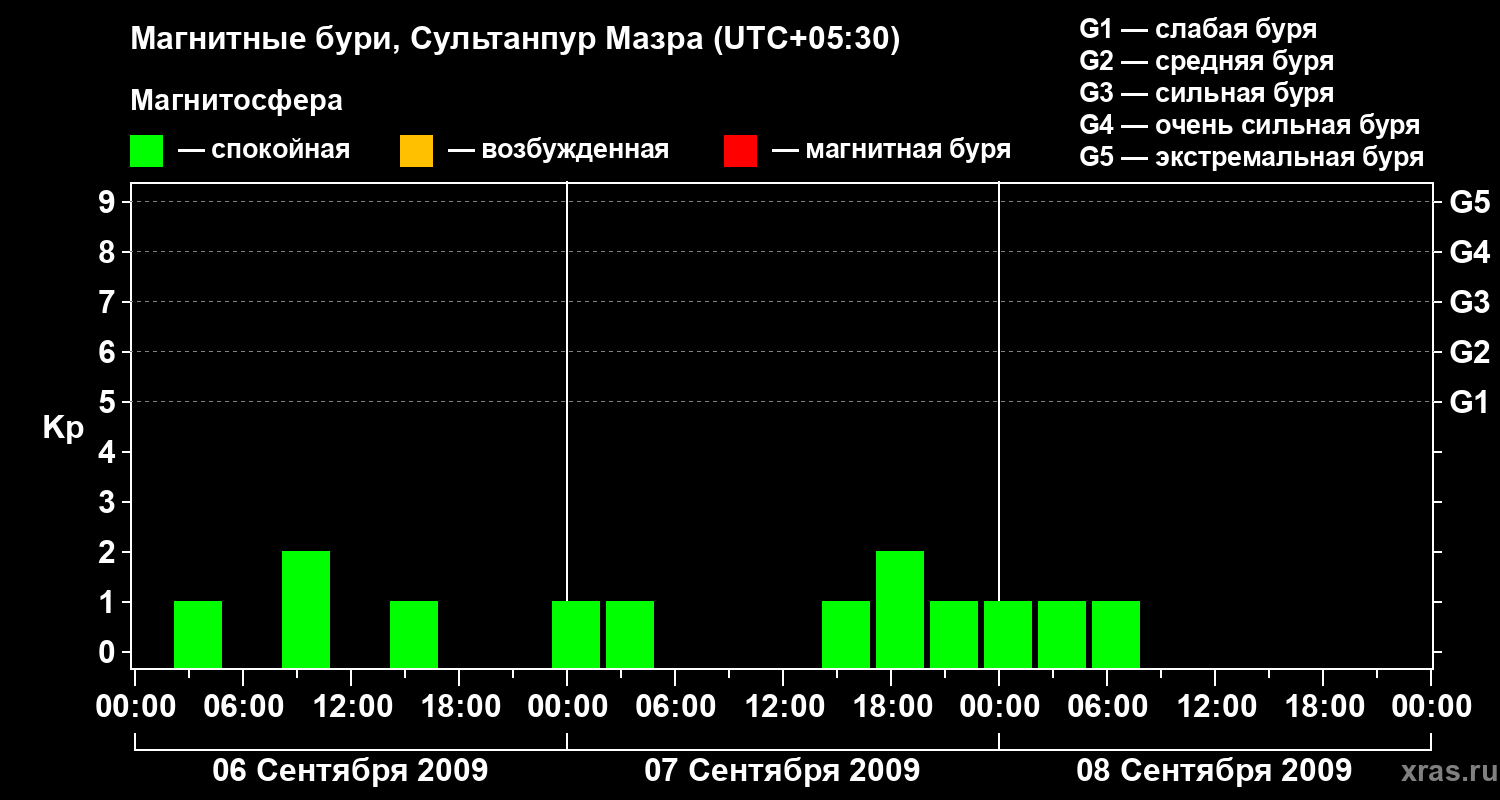The width and height of the screenshot is (1500, 800).
Task: Click the '— спокойная' legend label
Action: click(264, 151)
